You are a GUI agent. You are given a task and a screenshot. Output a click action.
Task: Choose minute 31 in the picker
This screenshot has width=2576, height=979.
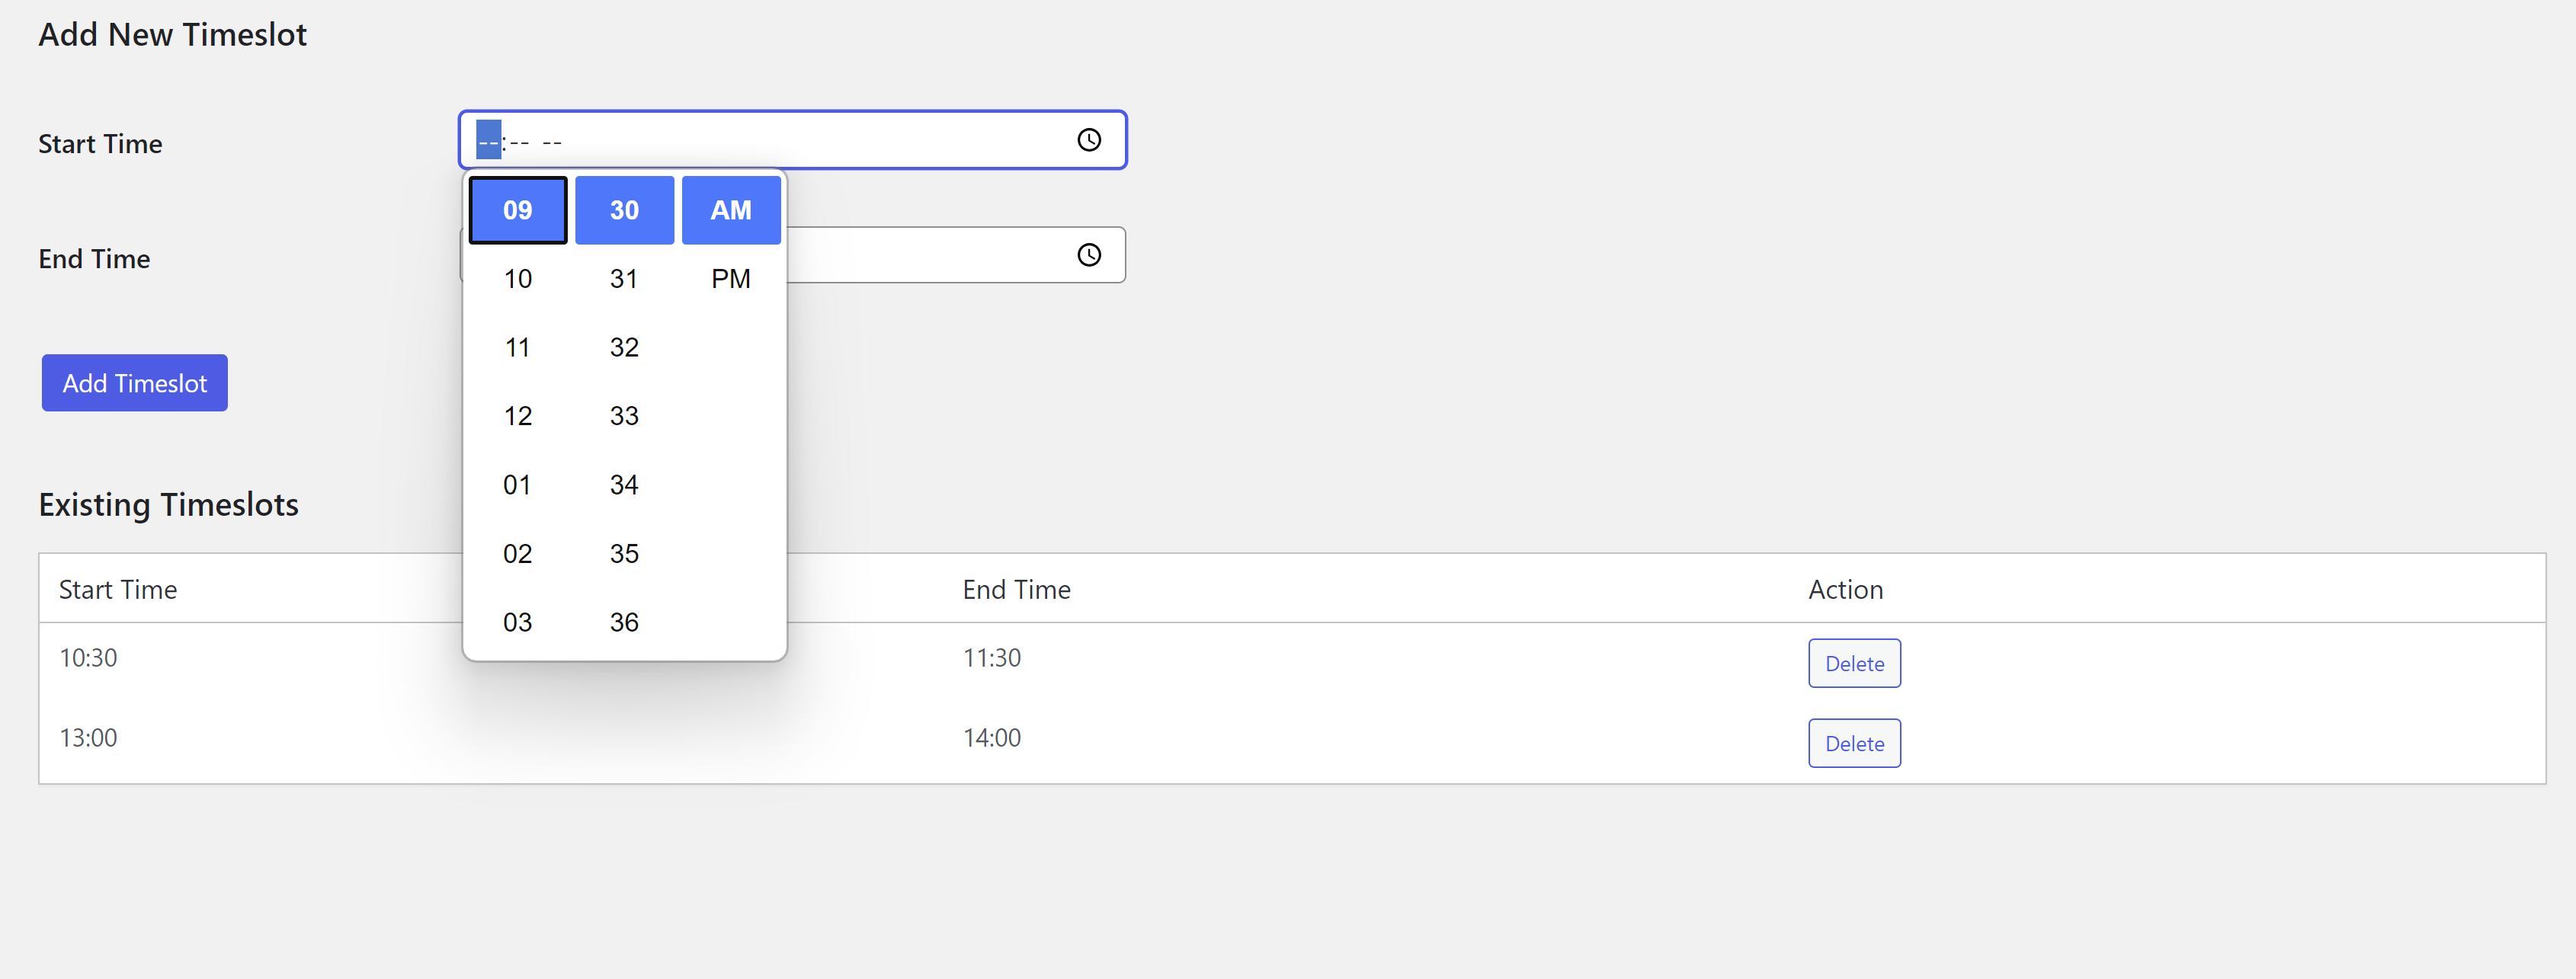click(624, 279)
